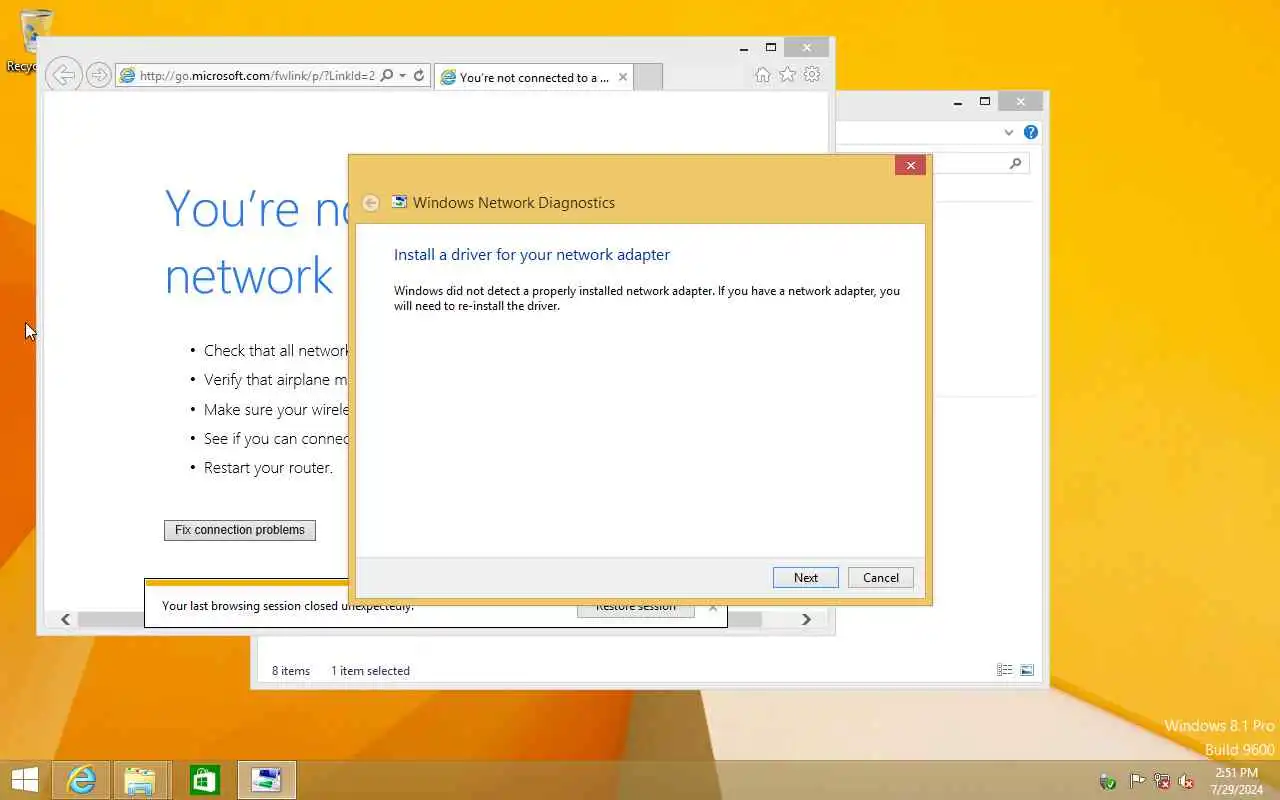Switch to details view in File Explorer
Screen dimensions: 1280x800
(x=1004, y=670)
